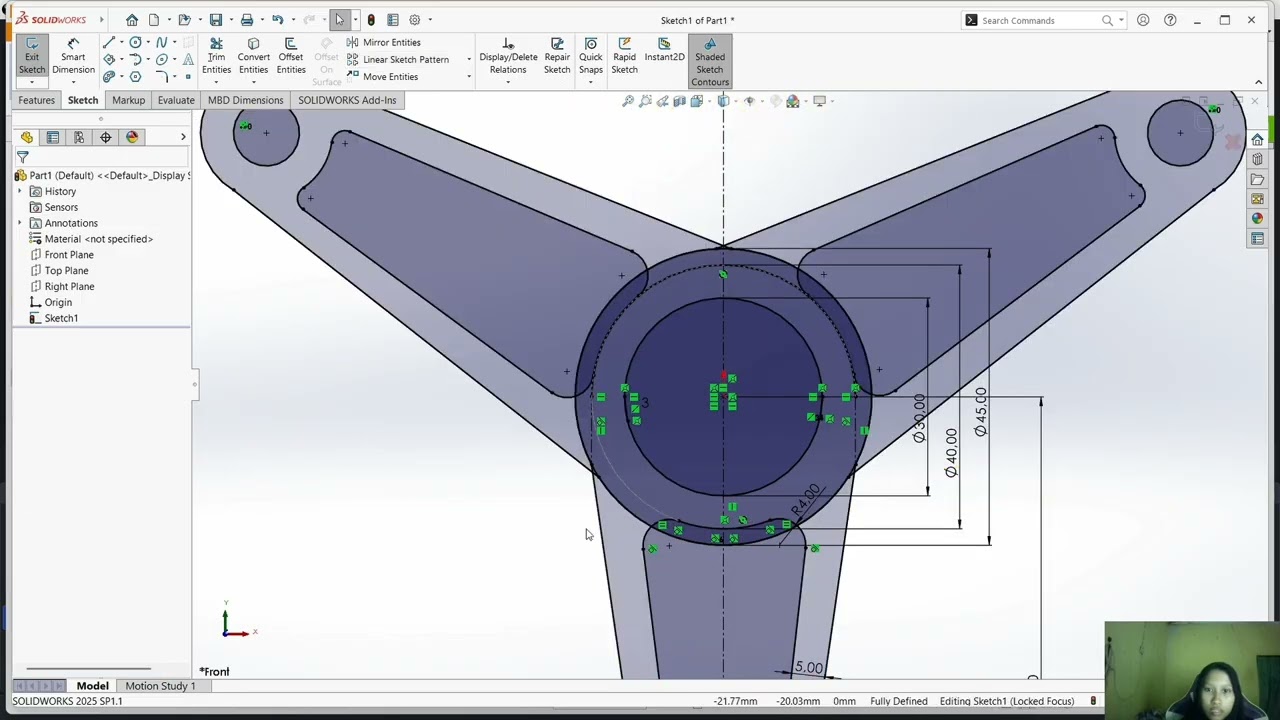This screenshot has width=1280, height=720.
Task: Click Mirror Entities
Action: tap(383, 42)
